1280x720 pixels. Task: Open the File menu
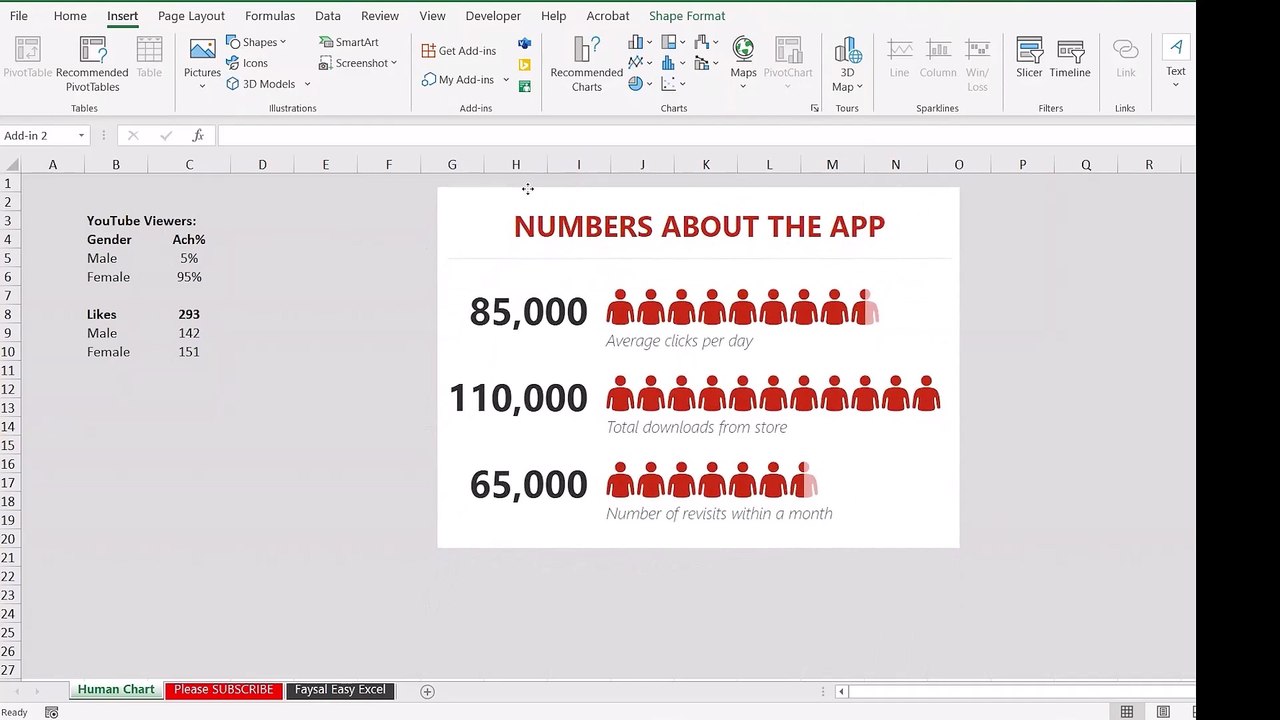coord(19,16)
